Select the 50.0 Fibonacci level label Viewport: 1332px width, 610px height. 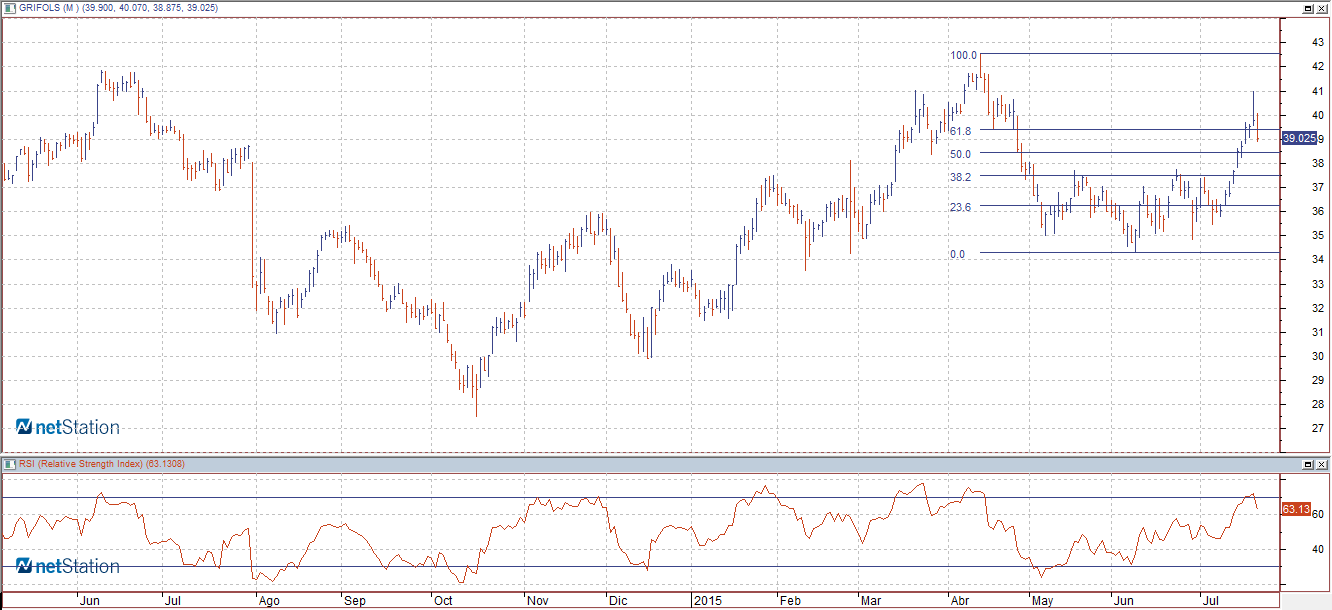coord(960,154)
